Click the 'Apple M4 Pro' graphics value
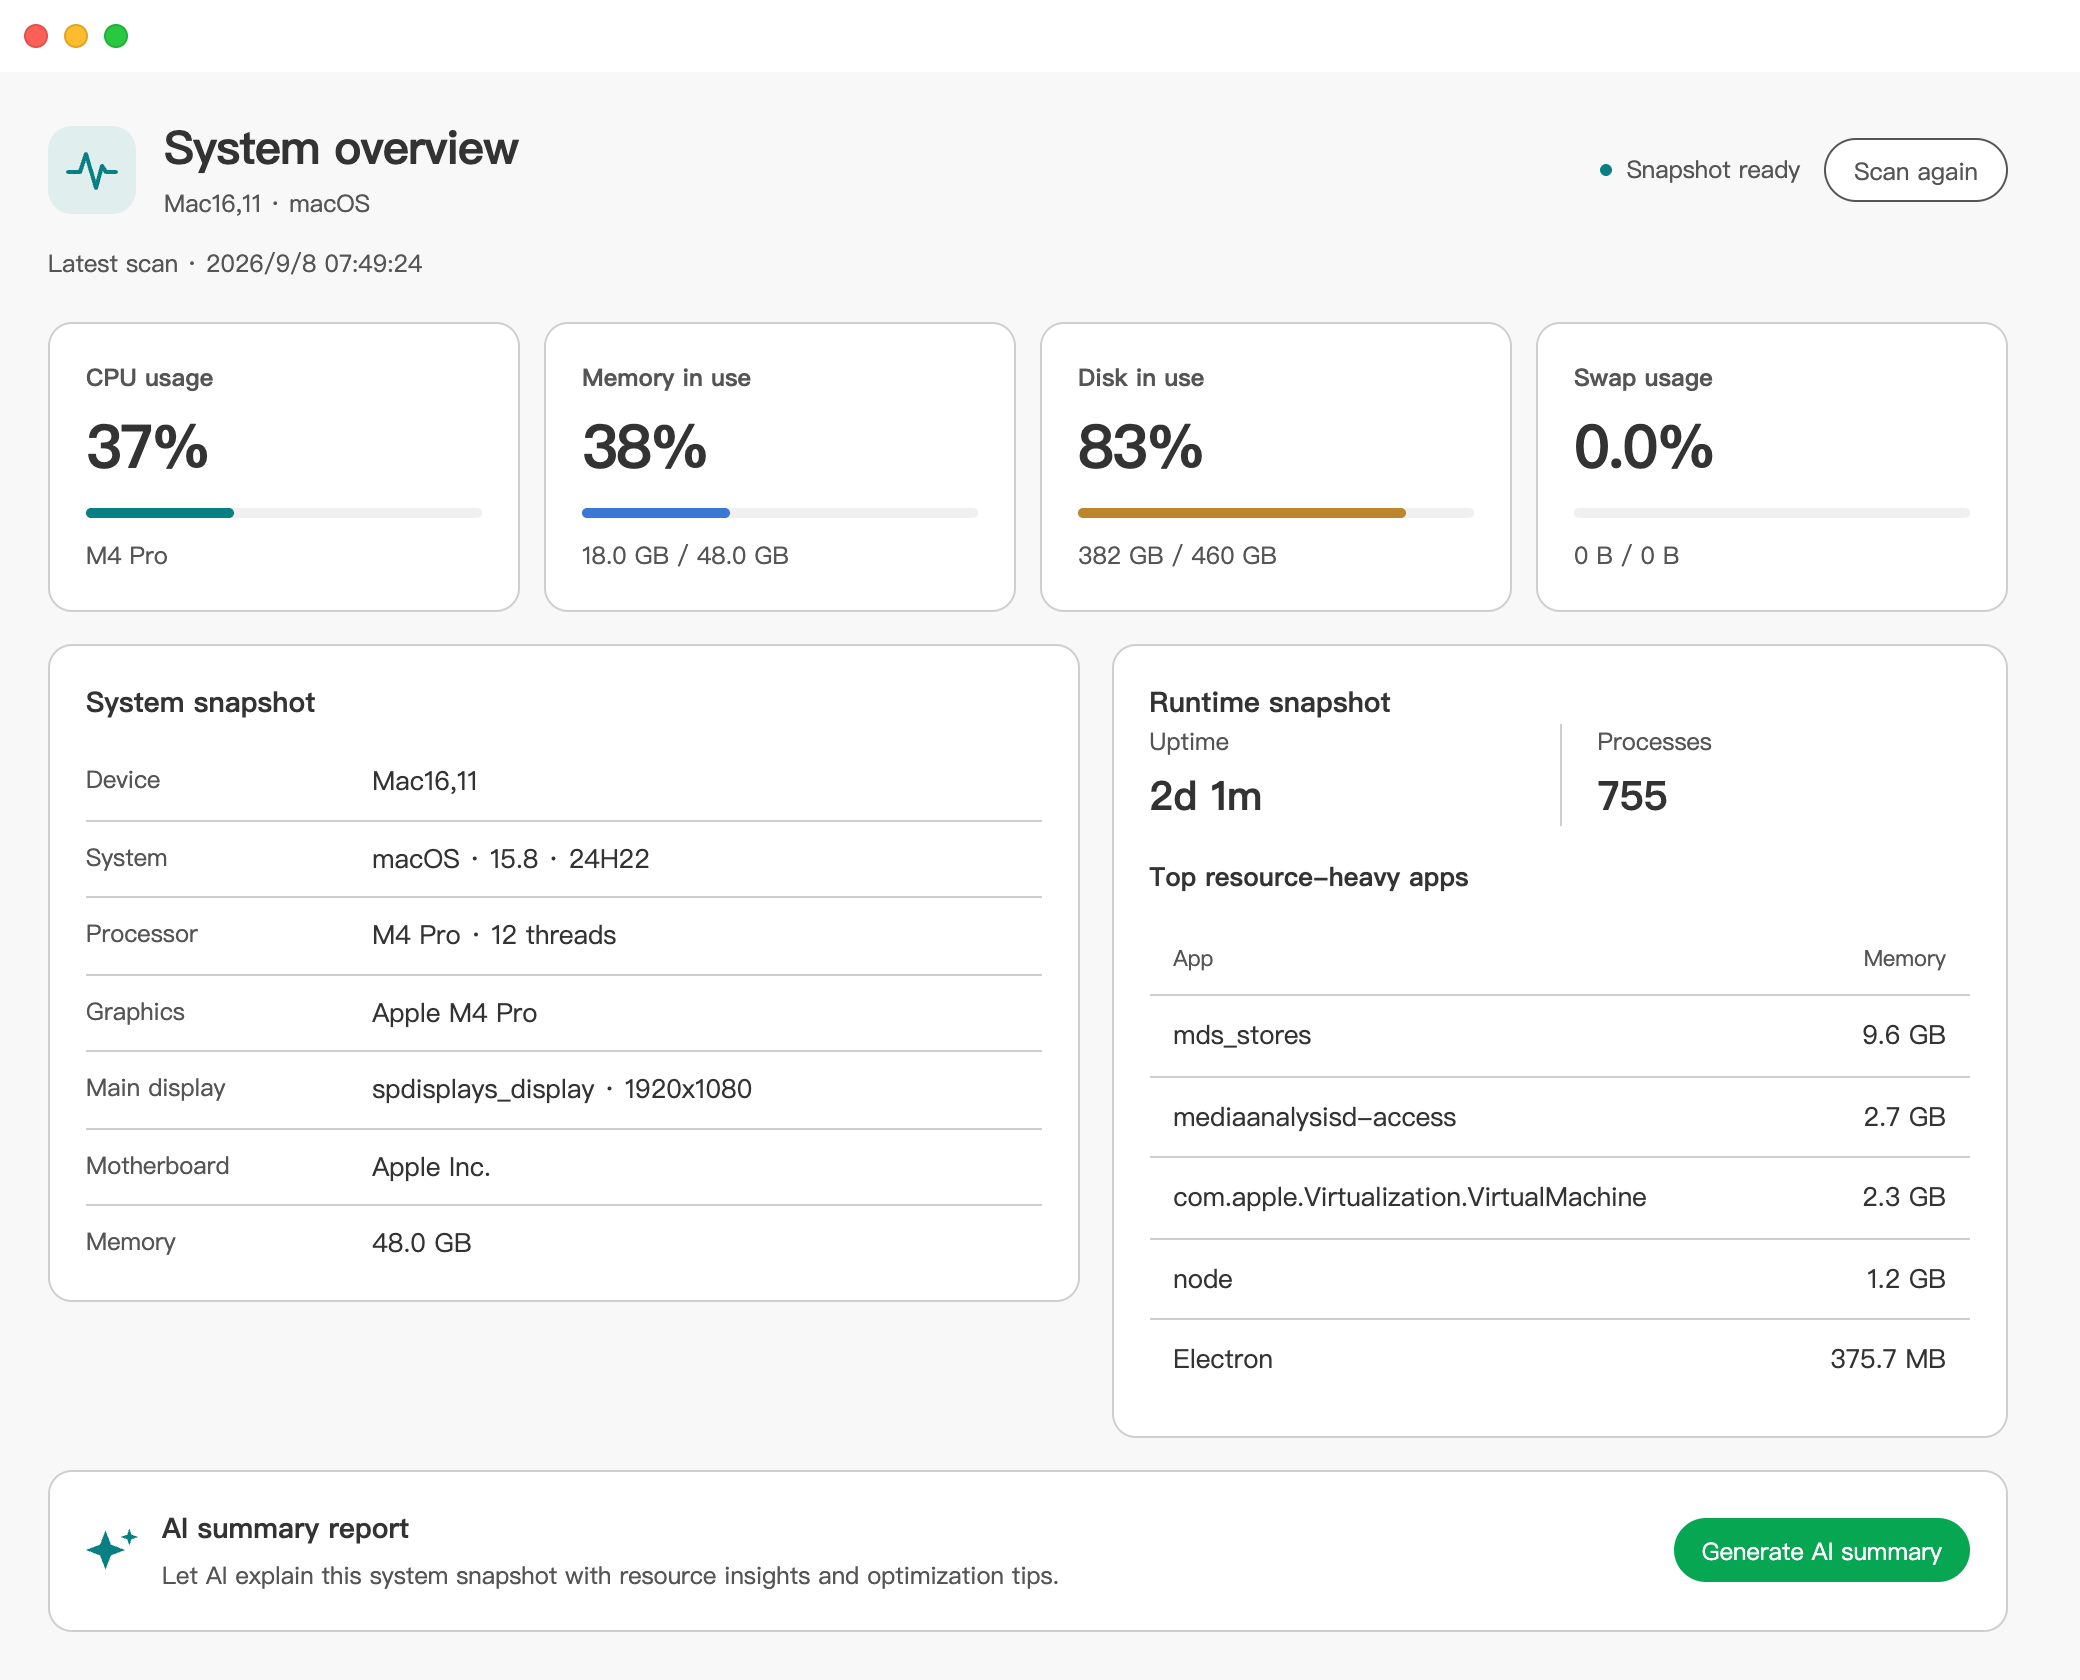This screenshot has width=2080, height=1680. pos(454,1013)
